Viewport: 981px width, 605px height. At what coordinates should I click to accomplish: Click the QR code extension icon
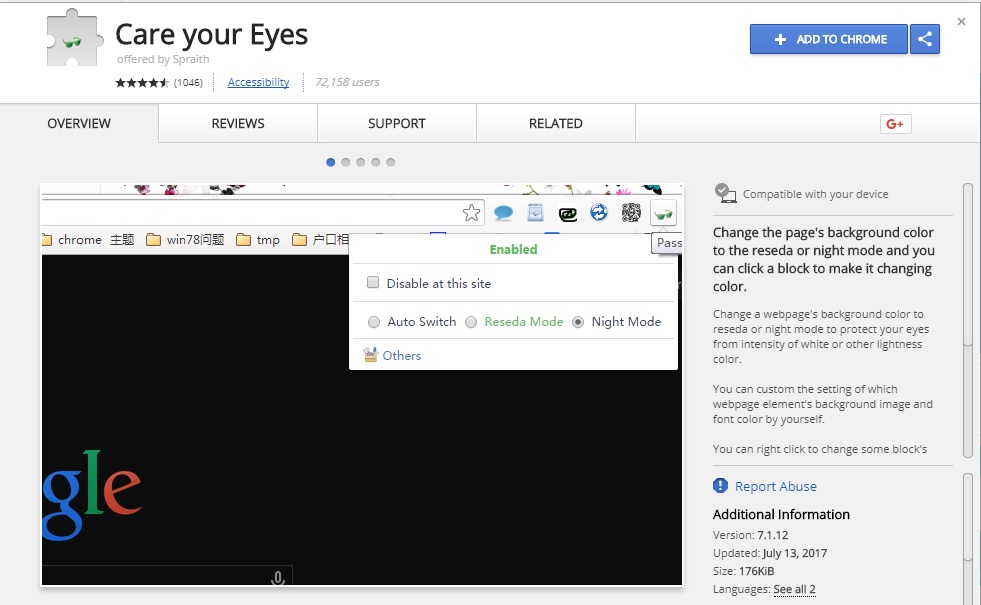631,213
